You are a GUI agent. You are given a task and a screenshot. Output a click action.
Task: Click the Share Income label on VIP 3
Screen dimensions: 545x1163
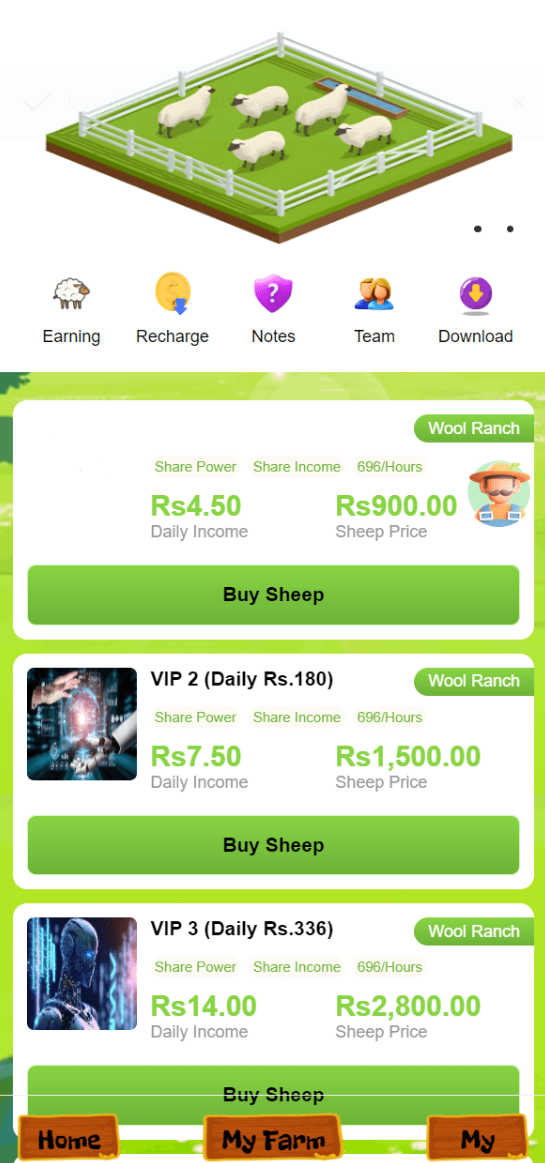click(297, 967)
